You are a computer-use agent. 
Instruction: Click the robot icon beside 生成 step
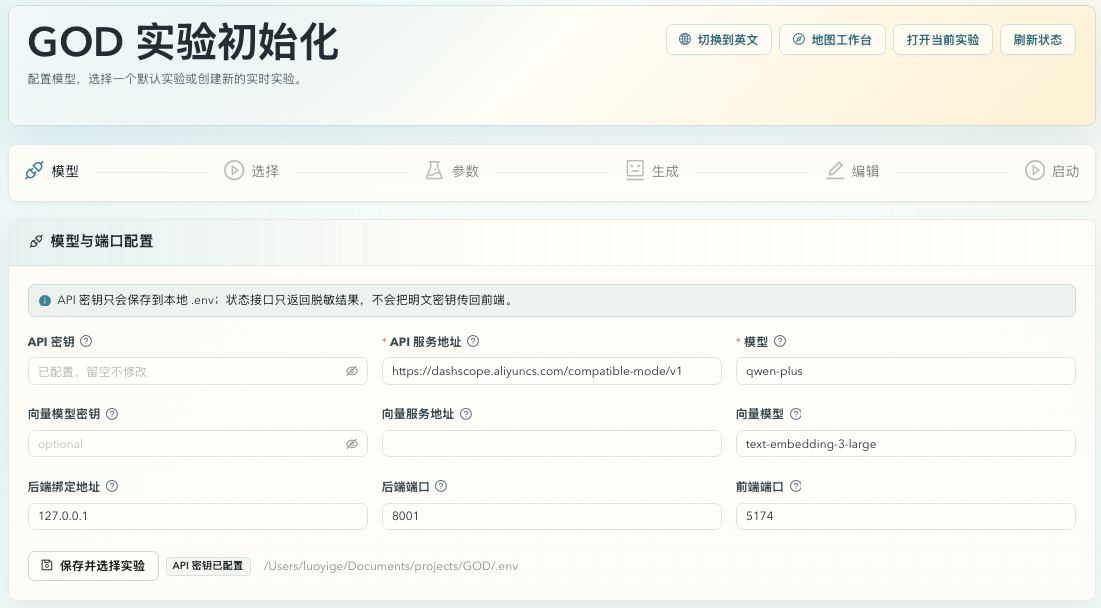click(635, 171)
